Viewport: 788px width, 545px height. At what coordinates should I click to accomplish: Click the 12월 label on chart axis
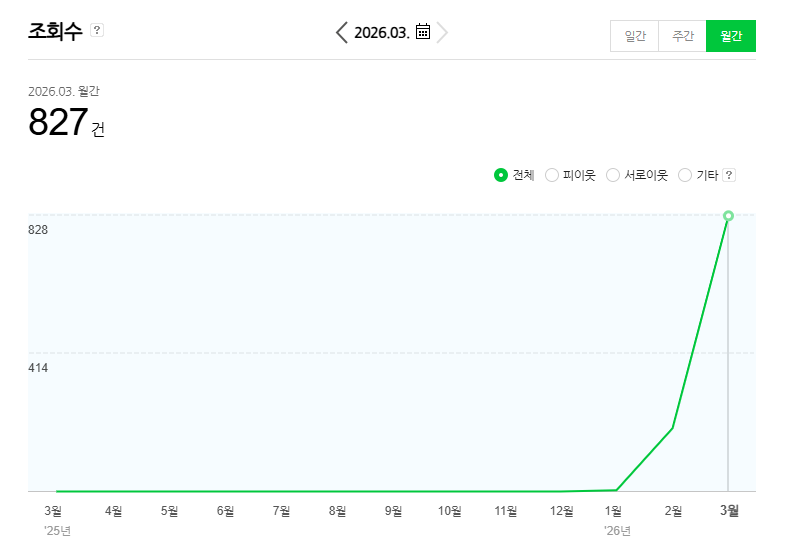562,511
